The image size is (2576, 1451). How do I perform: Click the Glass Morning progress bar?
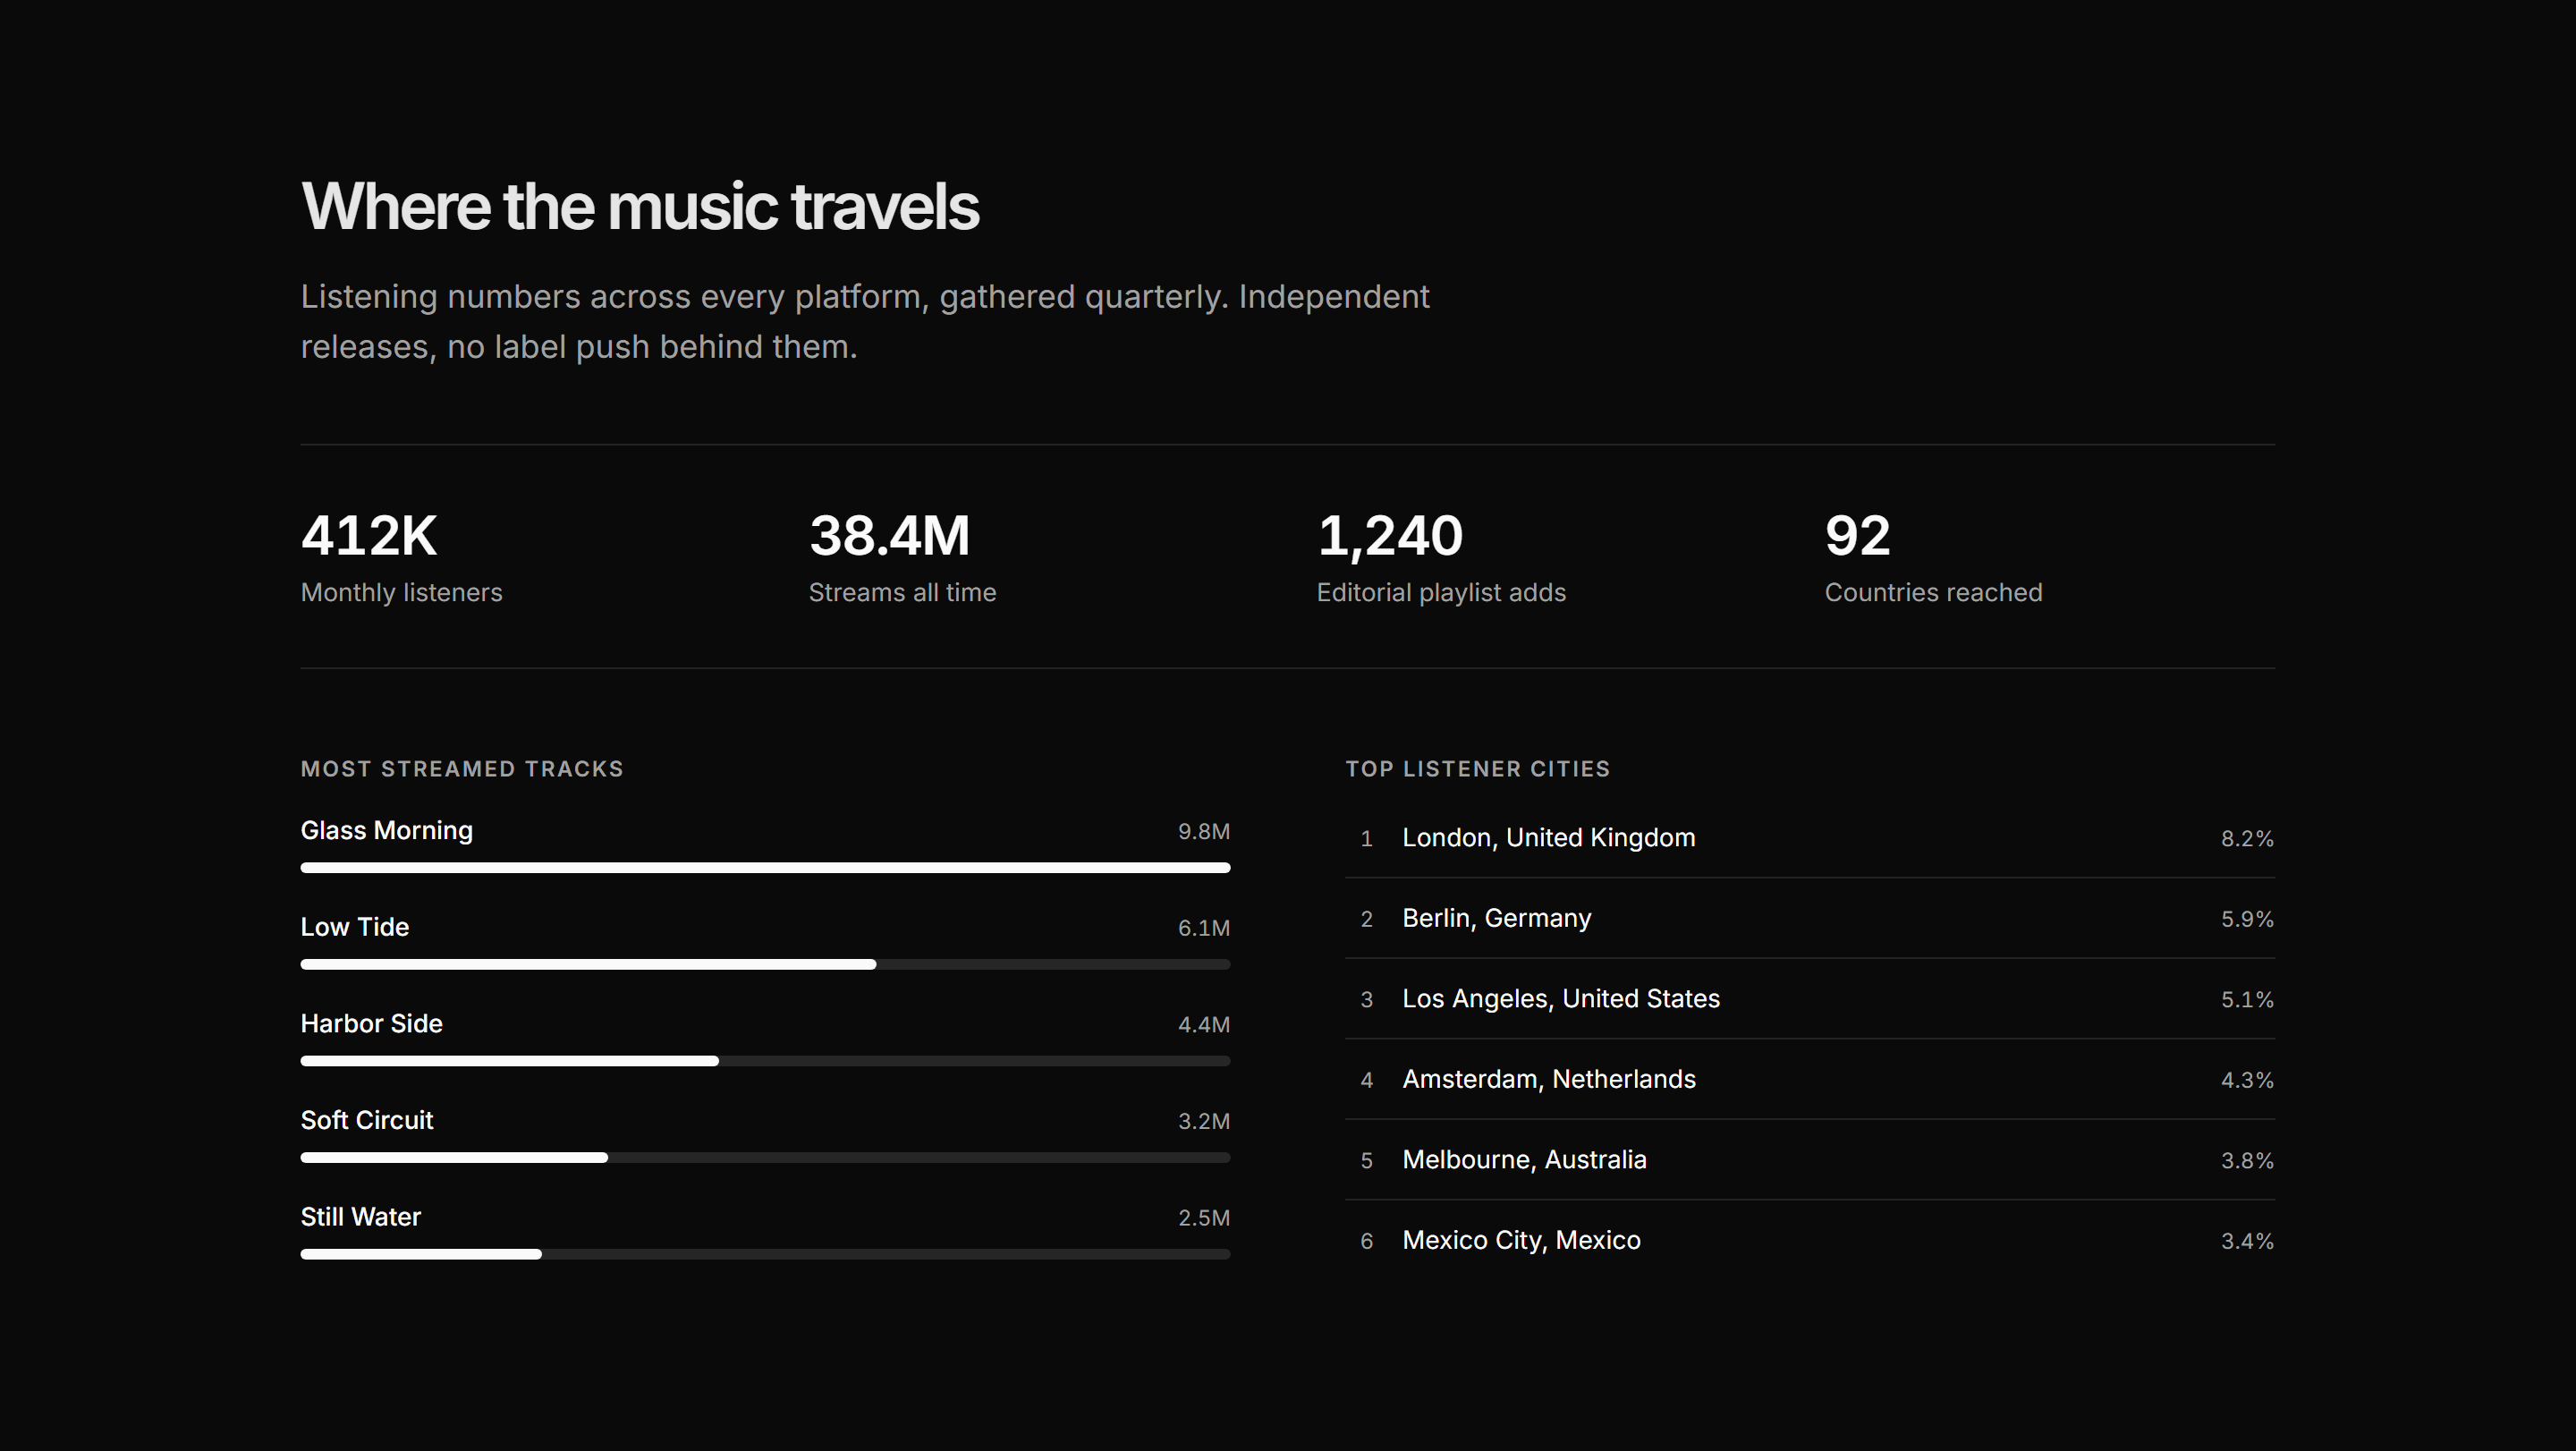coord(765,868)
